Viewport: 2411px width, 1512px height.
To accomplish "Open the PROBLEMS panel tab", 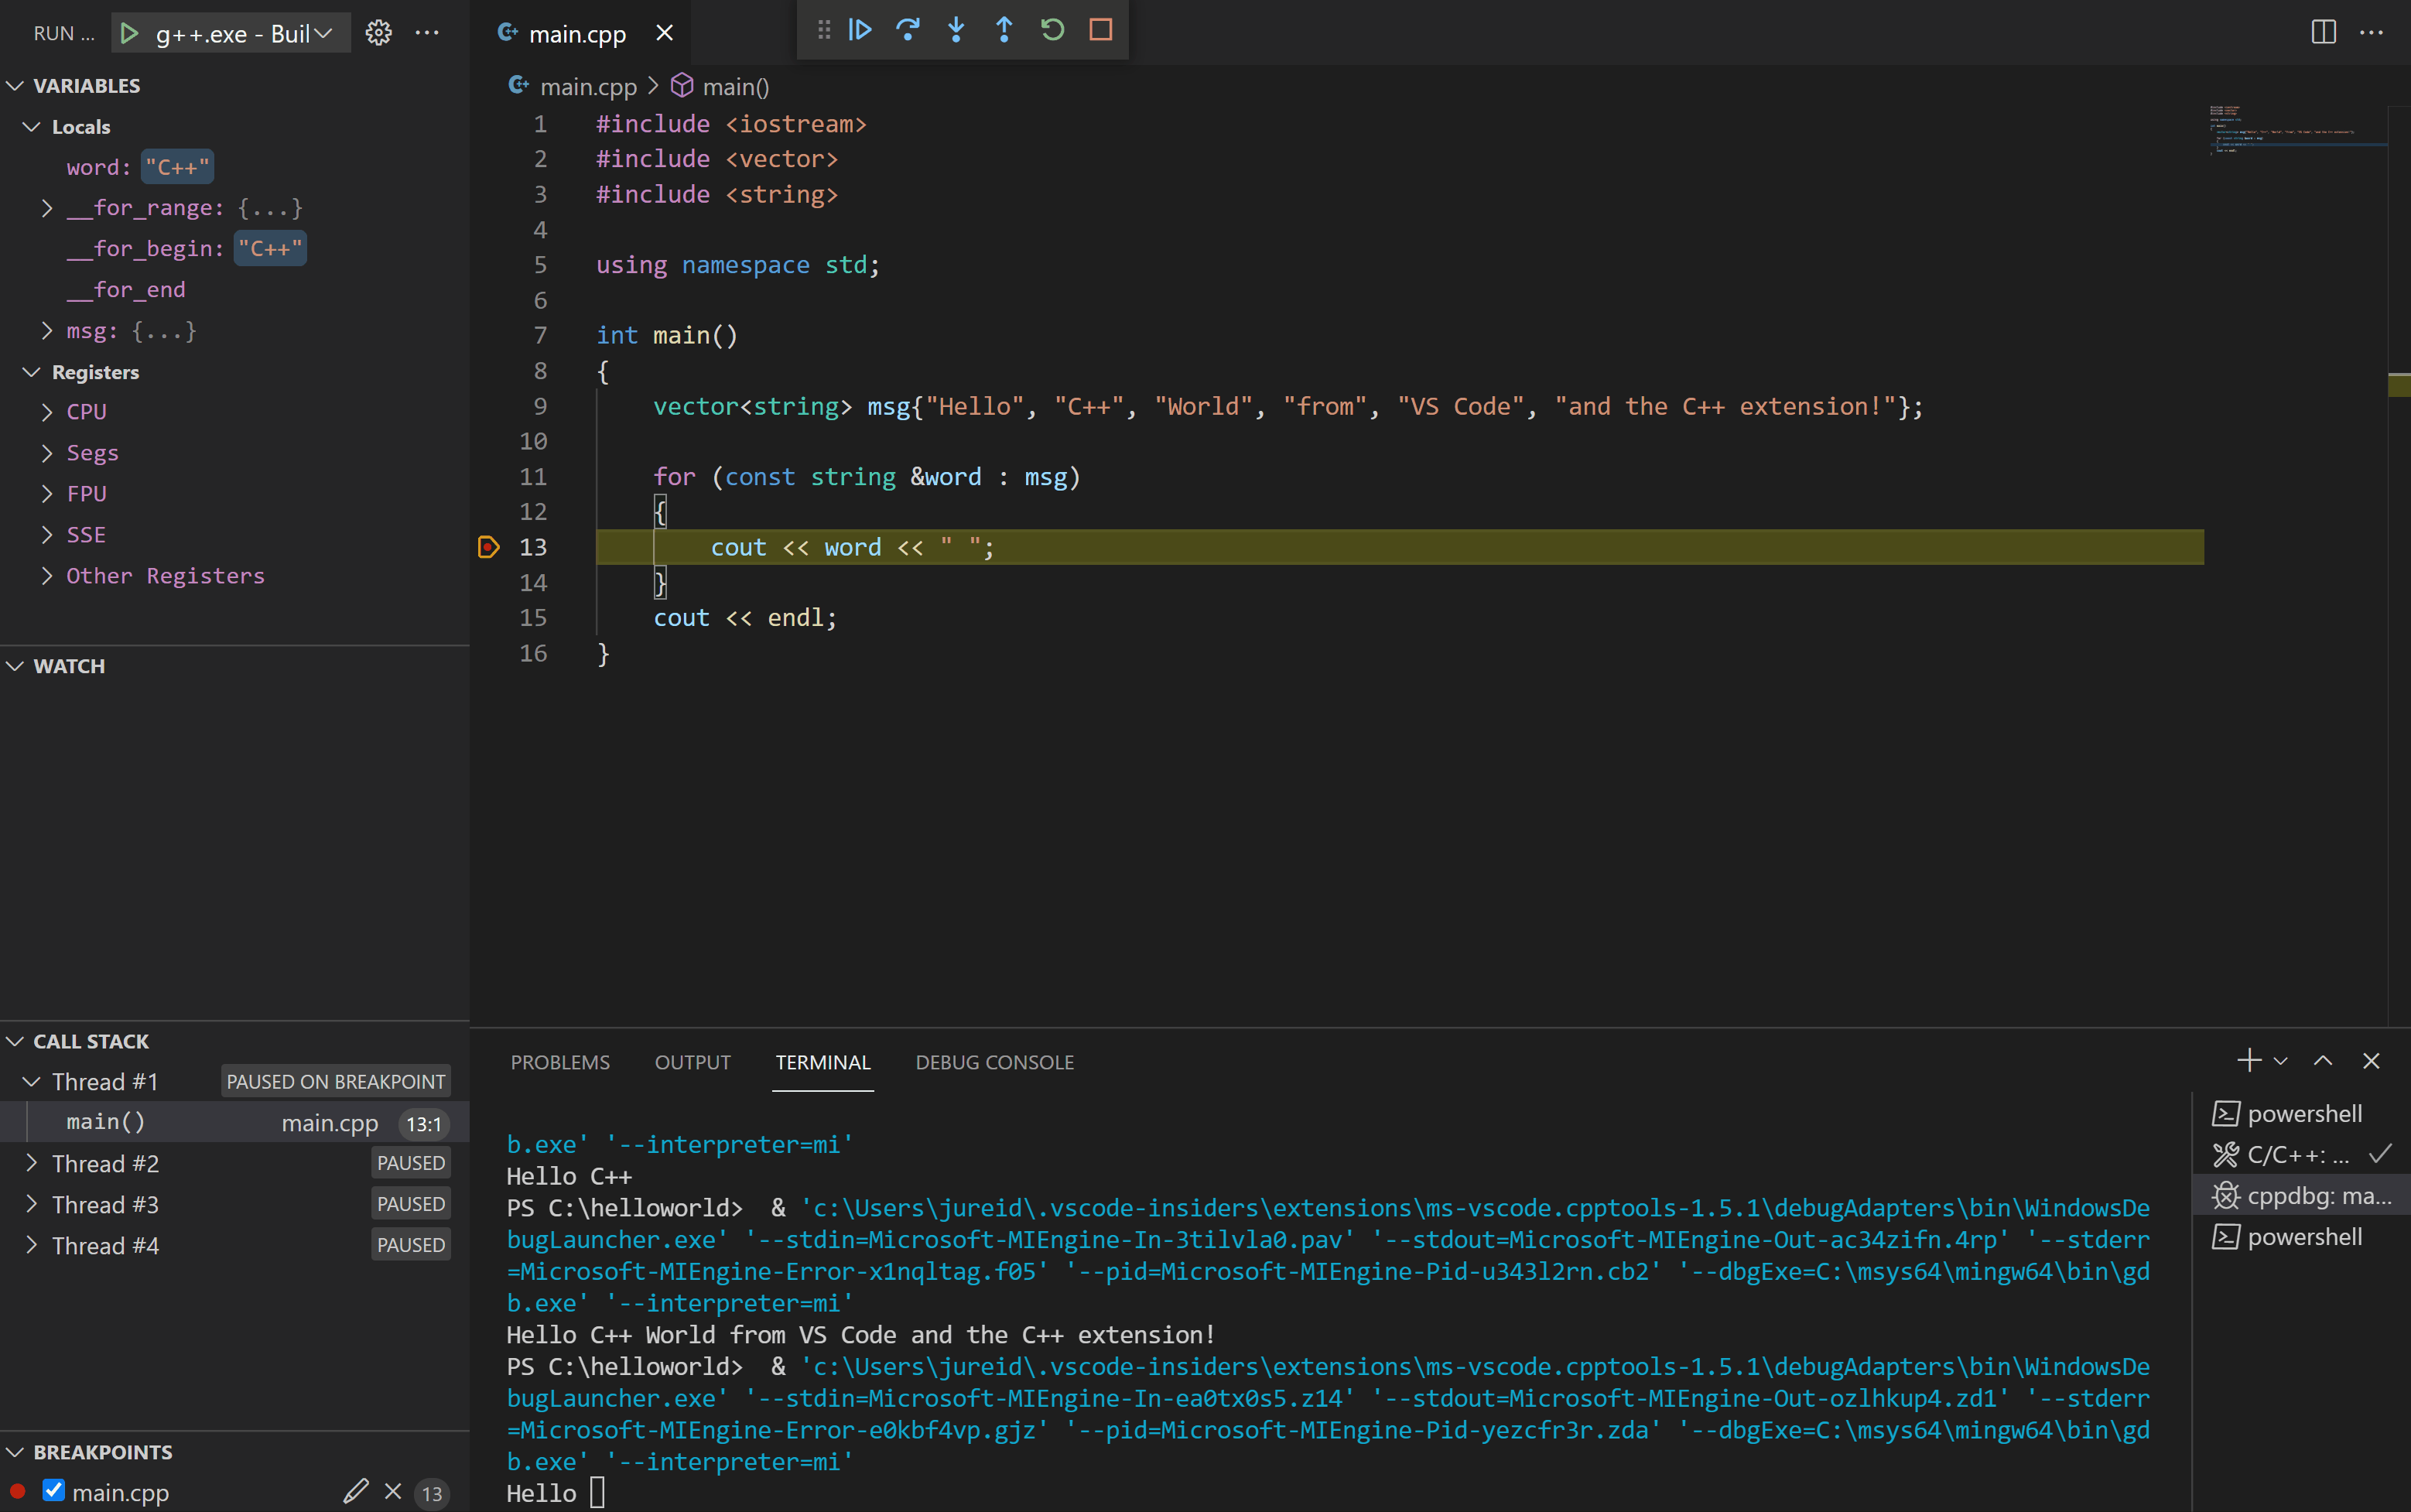I will (560, 1062).
